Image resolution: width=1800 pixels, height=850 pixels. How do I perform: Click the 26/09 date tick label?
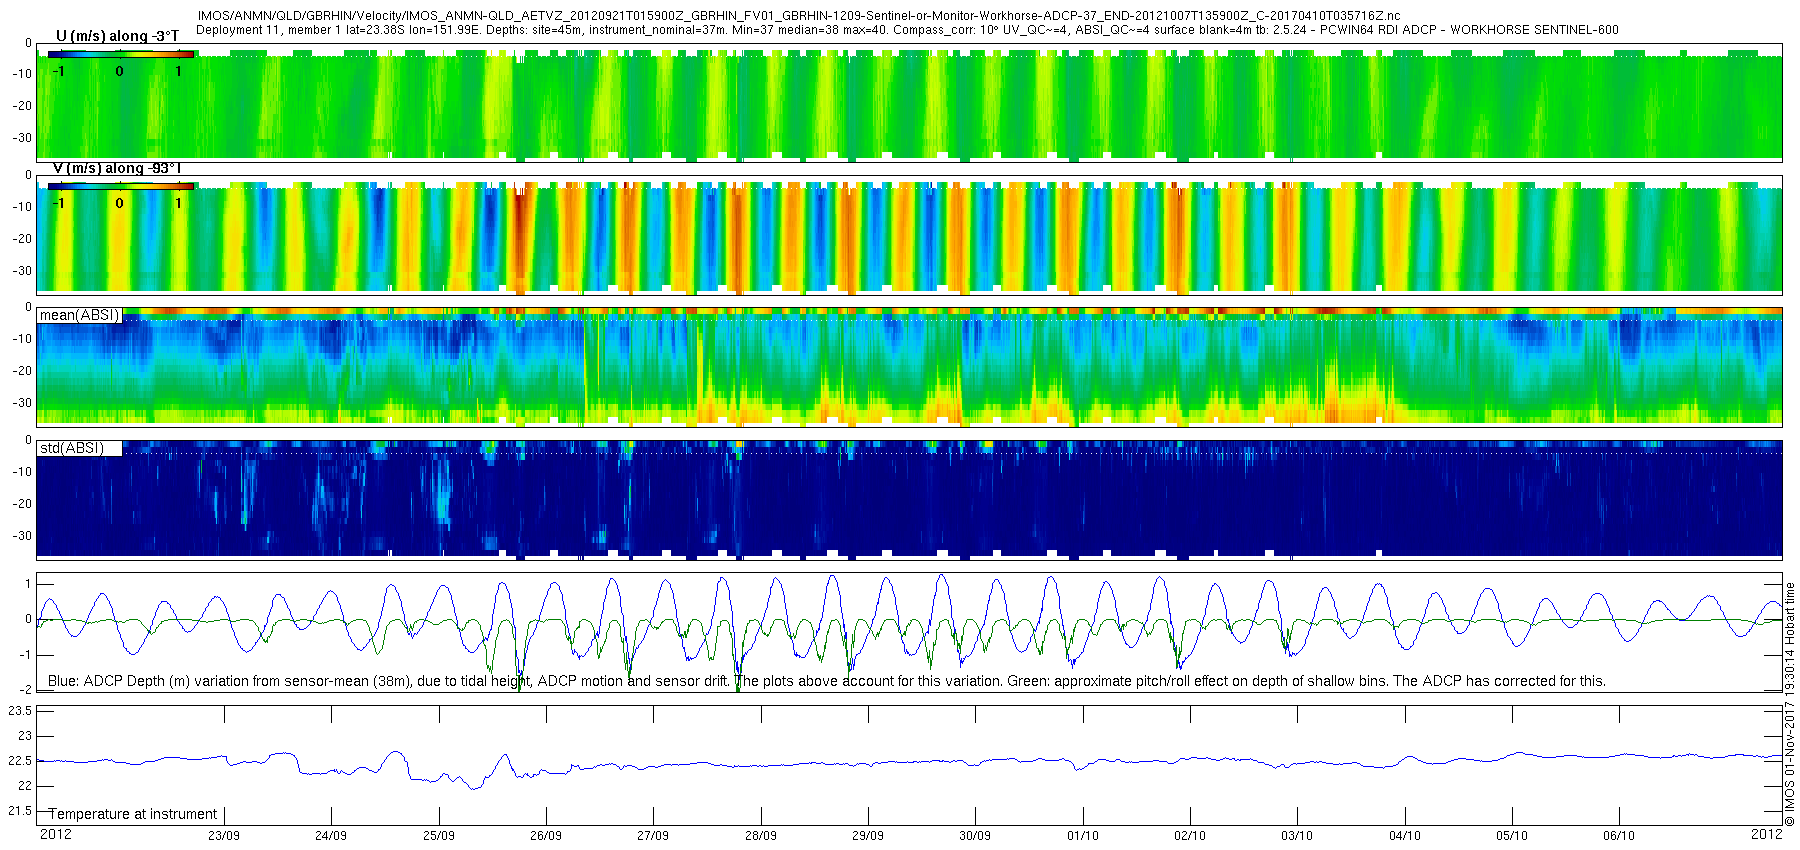click(x=546, y=836)
